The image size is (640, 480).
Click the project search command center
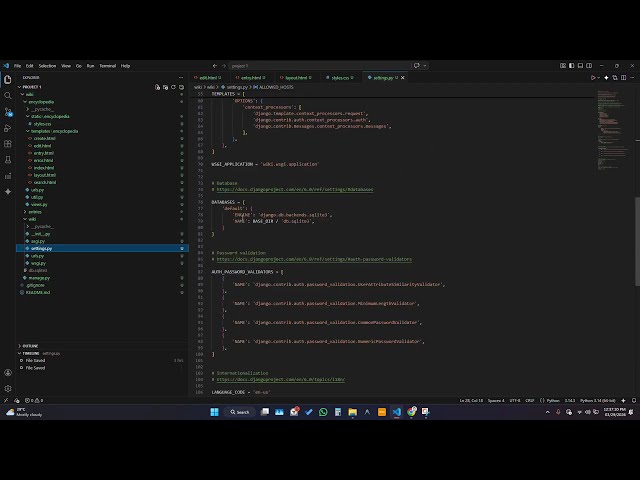(320, 66)
